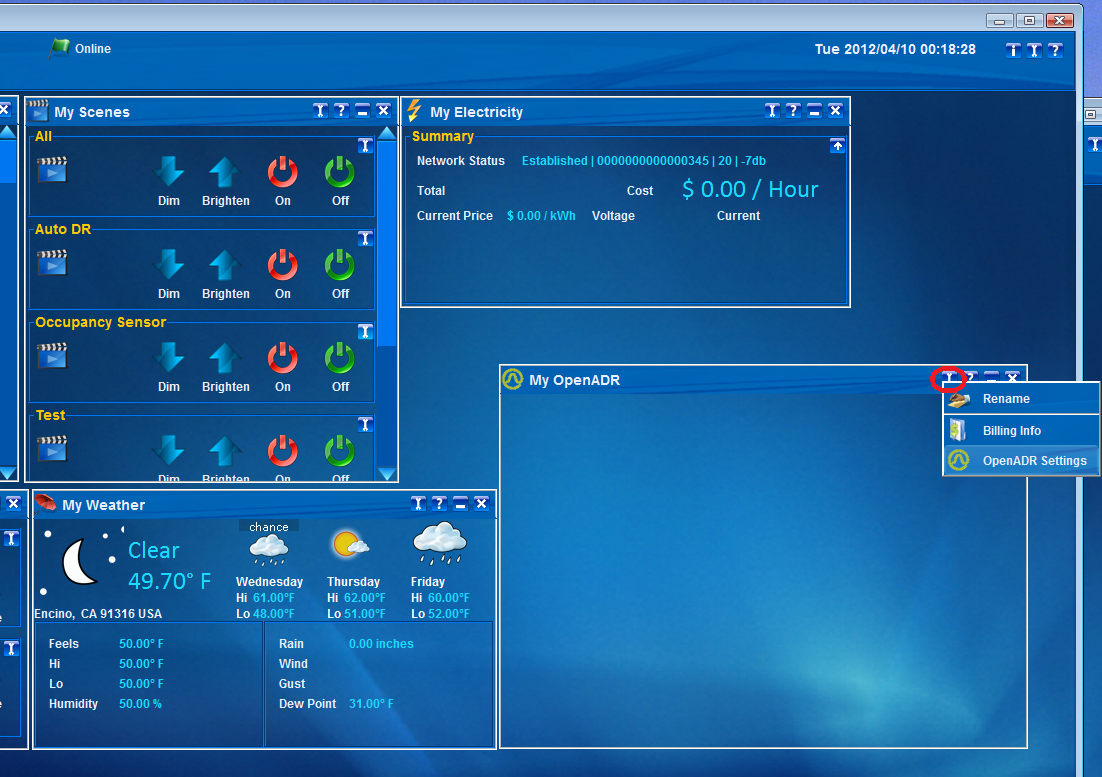This screenshot has width=1102, height=777.
Task: Play the Auto DR scene clapperboard icon
Action: [x=52, y=263]
